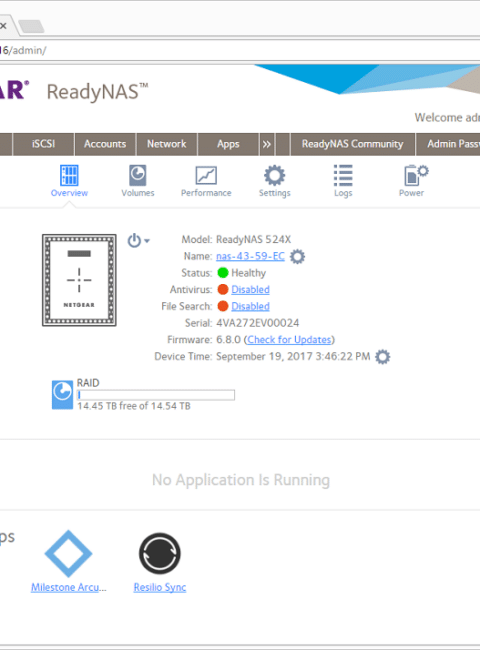The width and height of the screenshot is (480, 650).
Task: Open the Apps tab
Action: tap(228, 144)
